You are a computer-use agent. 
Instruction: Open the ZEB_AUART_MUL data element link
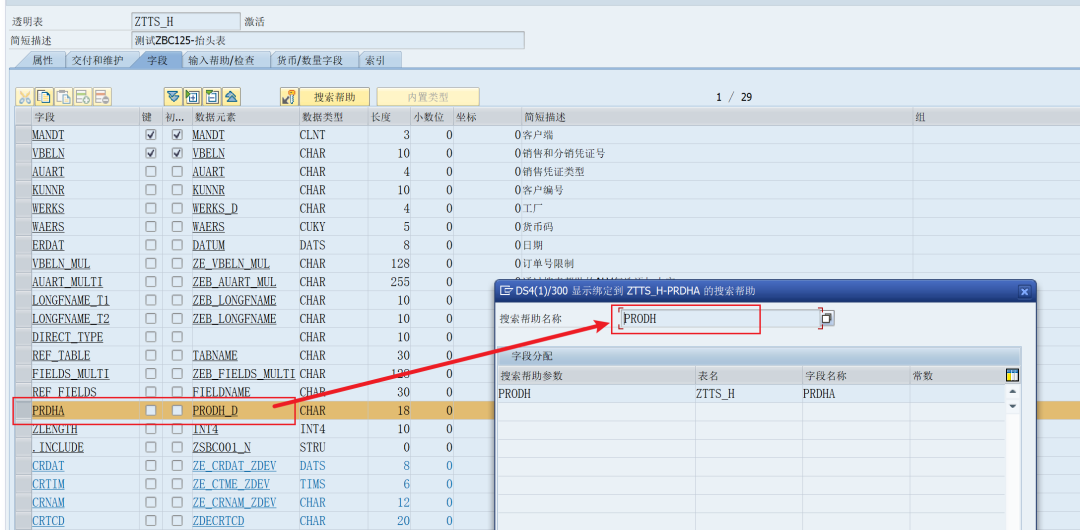coord(234,282)
